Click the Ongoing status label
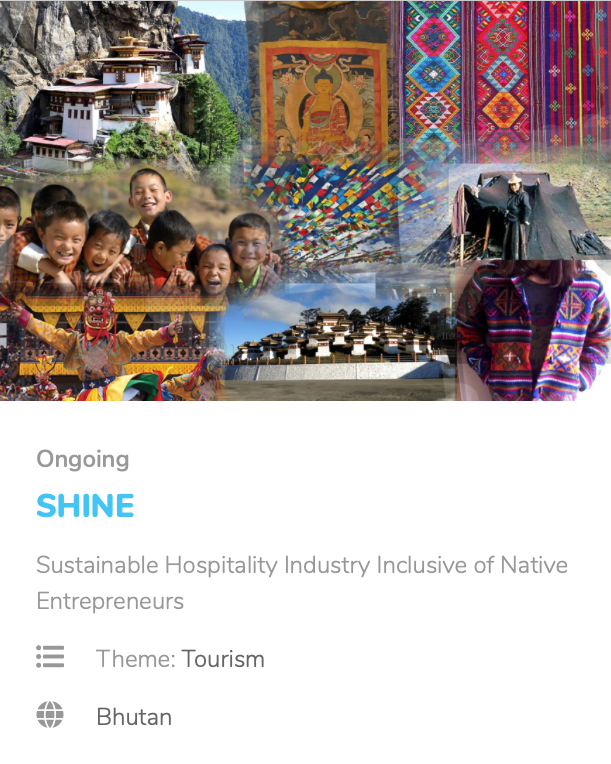 pyautogui.click(x=83, y=459)
